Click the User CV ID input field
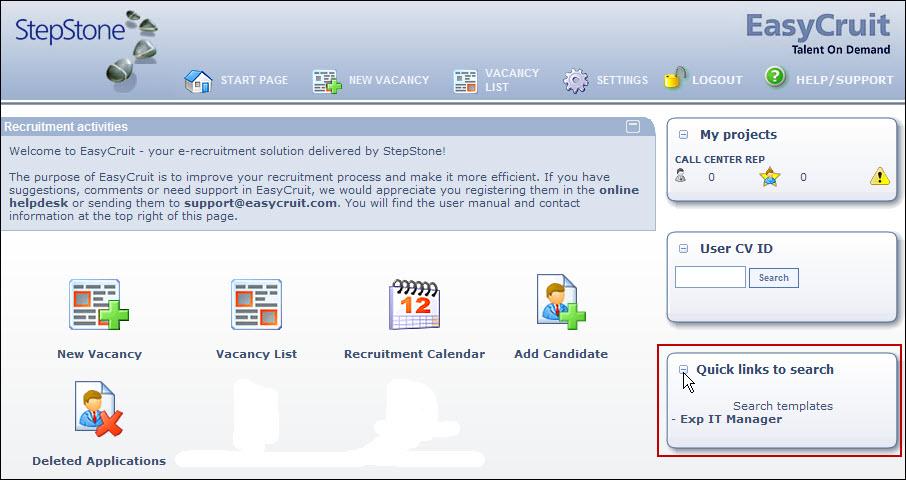This screenshot has height=480, width=906. coord(710,277)
